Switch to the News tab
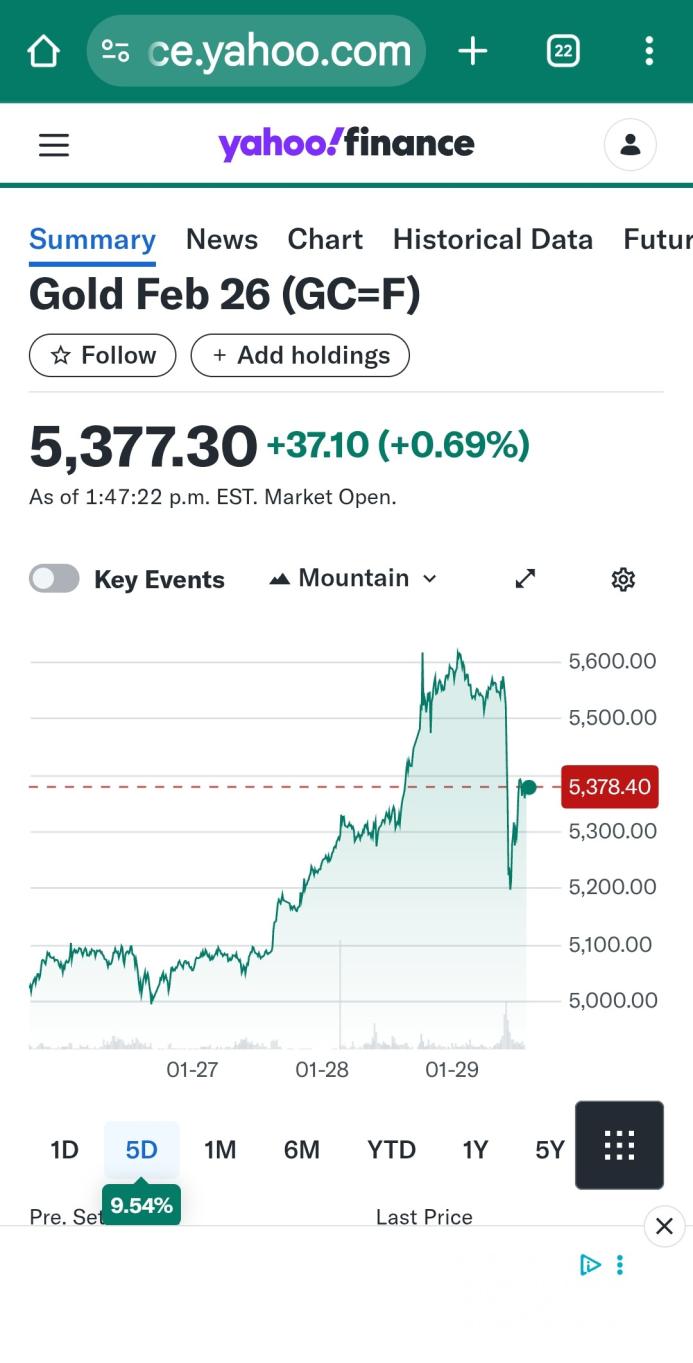 [222, 240]
